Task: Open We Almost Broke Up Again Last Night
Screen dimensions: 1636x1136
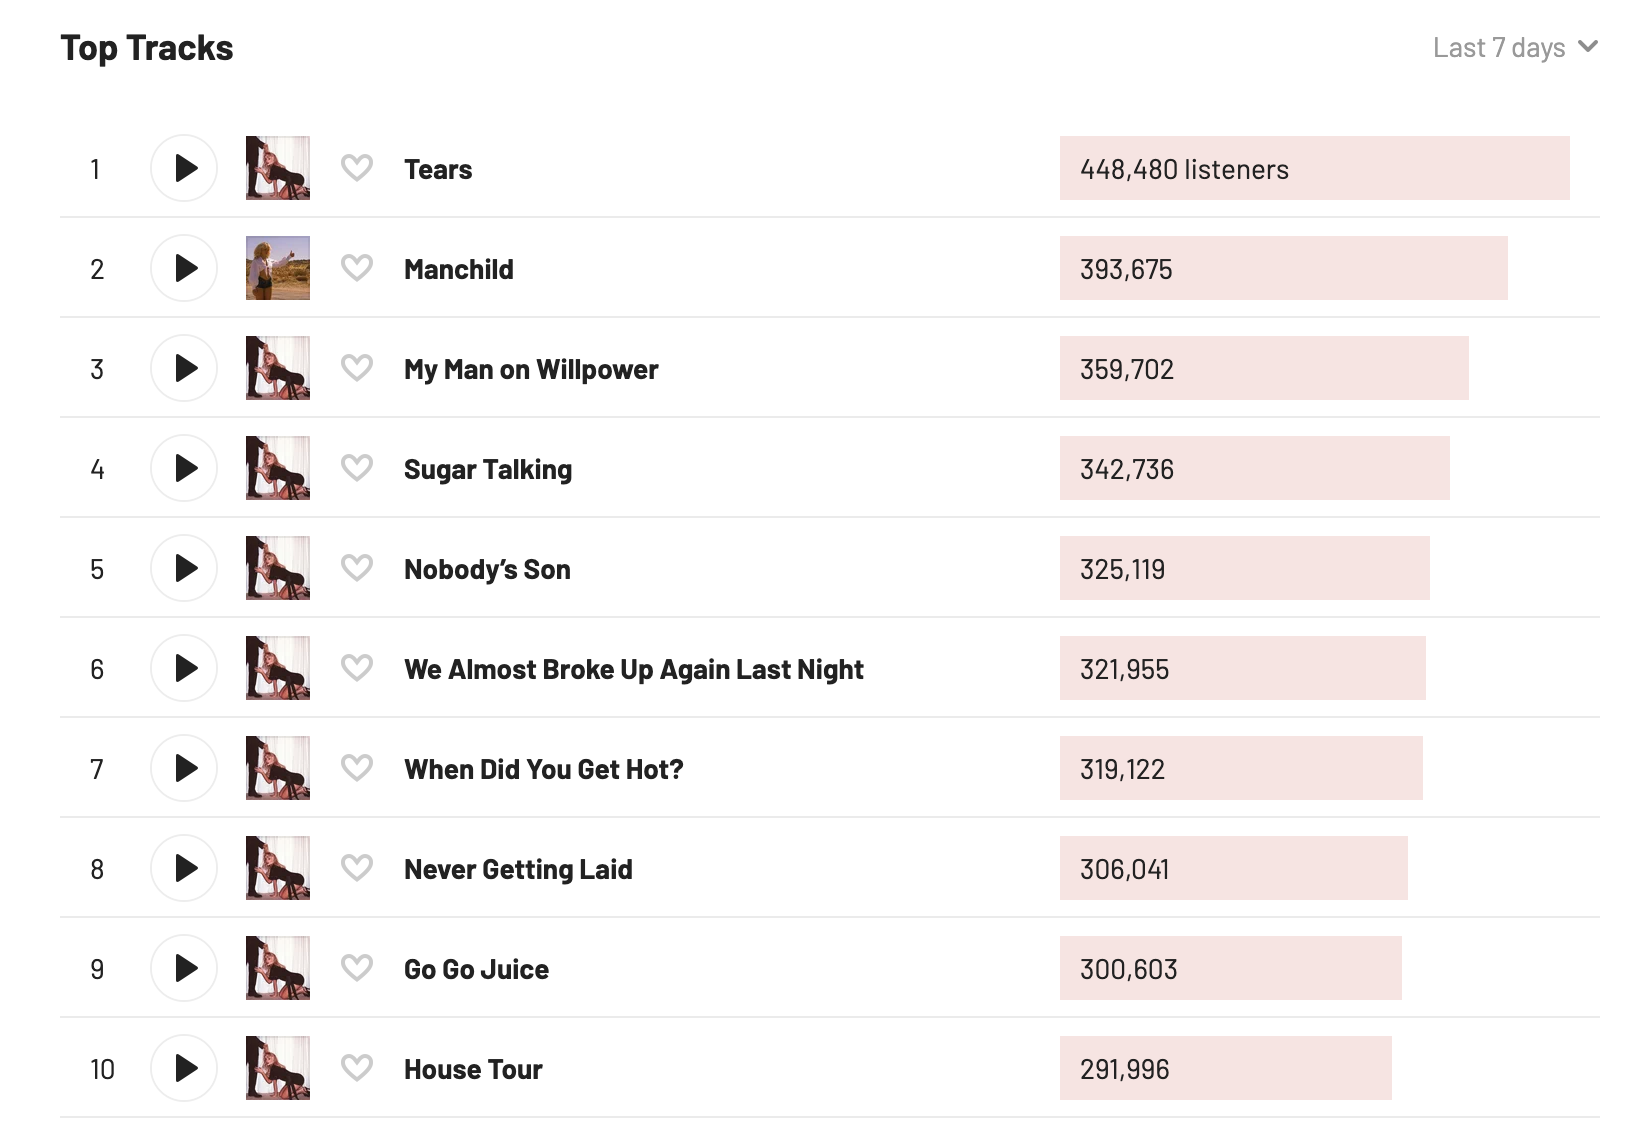Action: coord(633,670)
